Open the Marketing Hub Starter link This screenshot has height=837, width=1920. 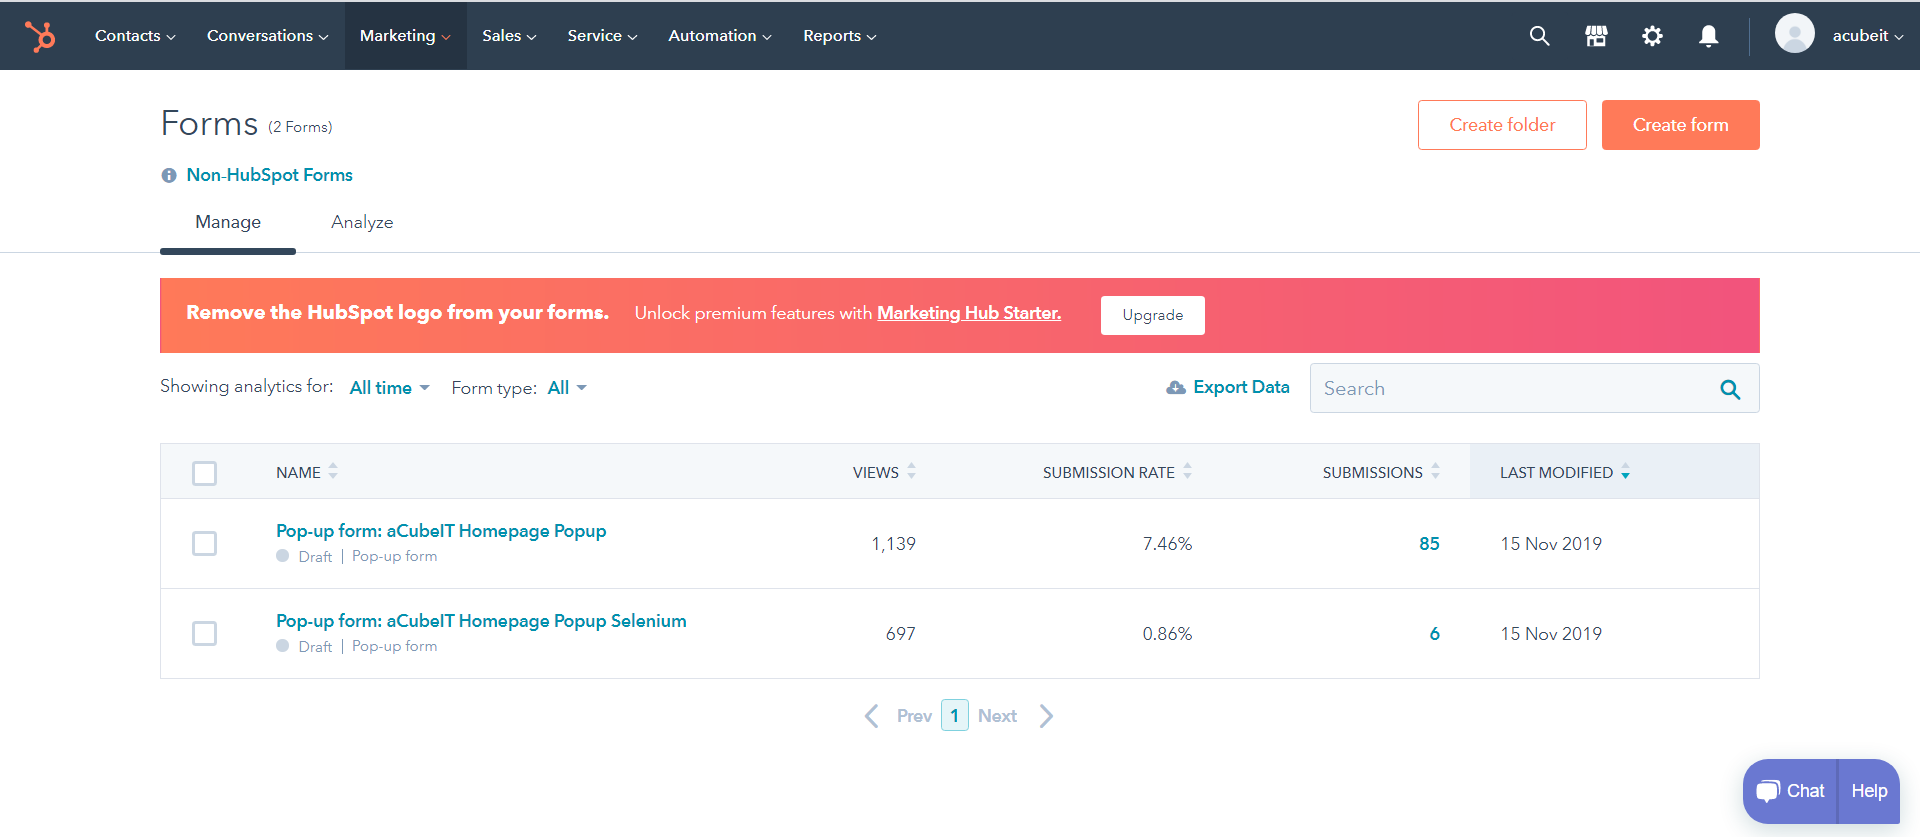click(x=969, y=313)
